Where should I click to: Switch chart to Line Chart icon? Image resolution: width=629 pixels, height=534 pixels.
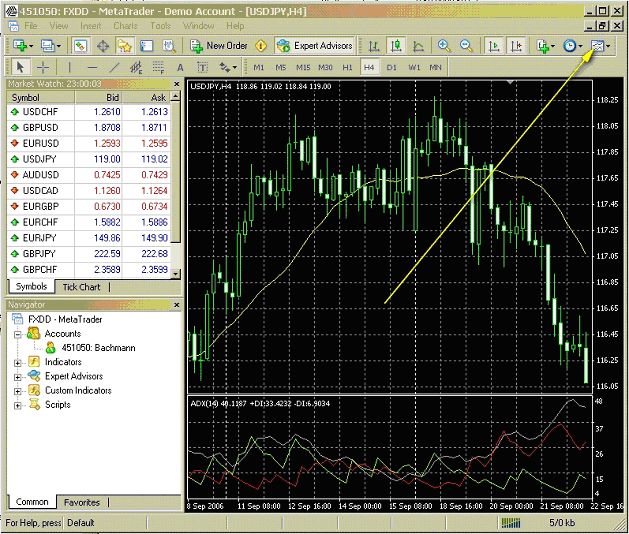(418, 46)
